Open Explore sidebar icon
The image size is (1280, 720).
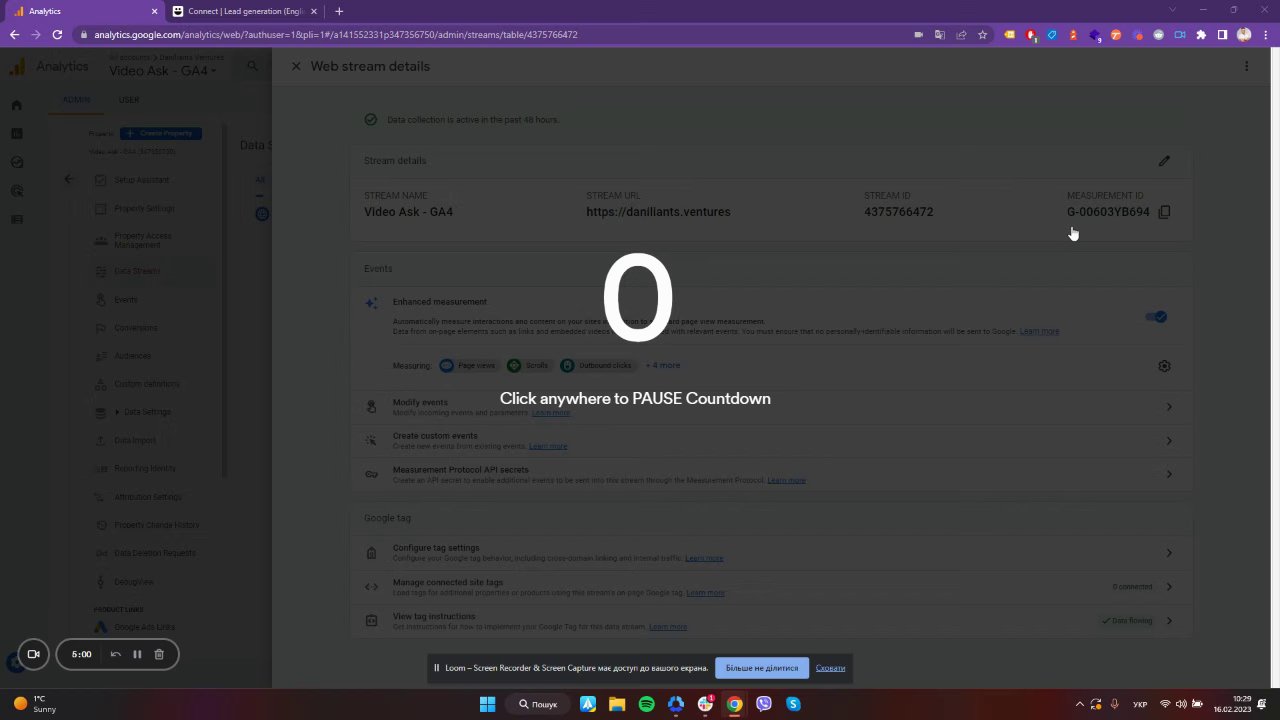coord(16,162)
